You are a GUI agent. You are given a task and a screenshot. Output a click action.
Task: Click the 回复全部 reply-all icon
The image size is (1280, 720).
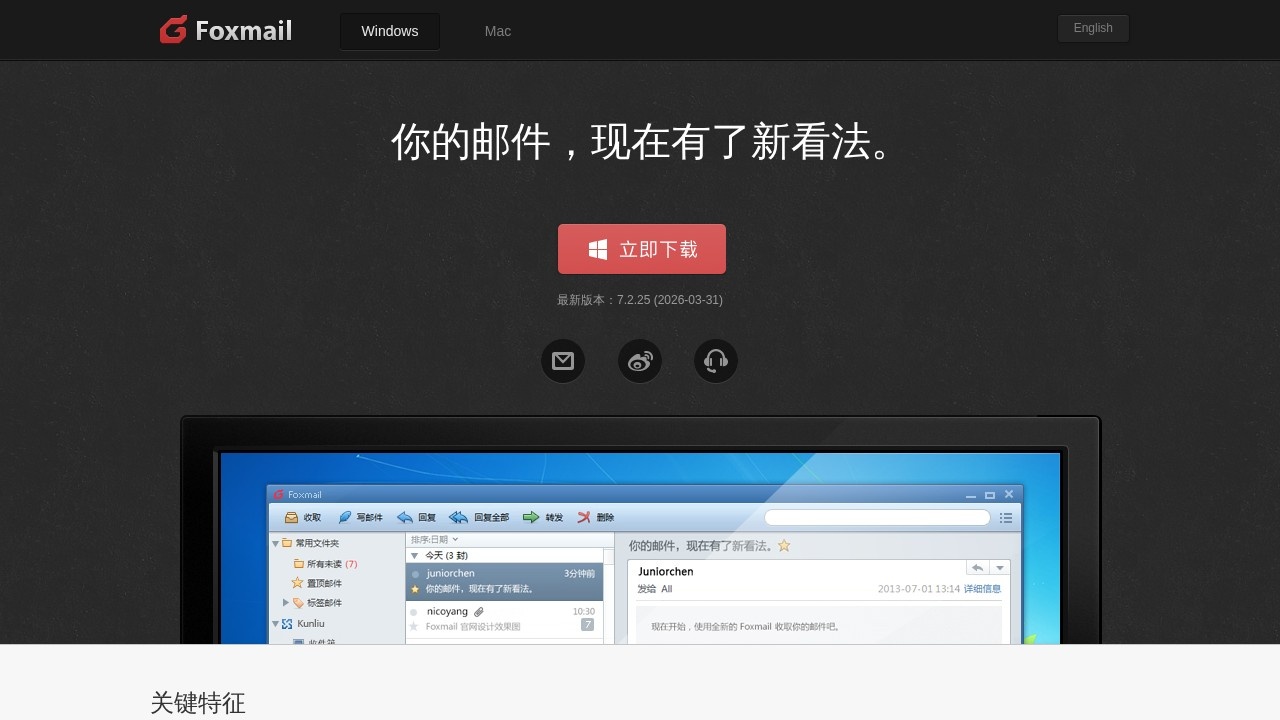[x=458, y=517]
